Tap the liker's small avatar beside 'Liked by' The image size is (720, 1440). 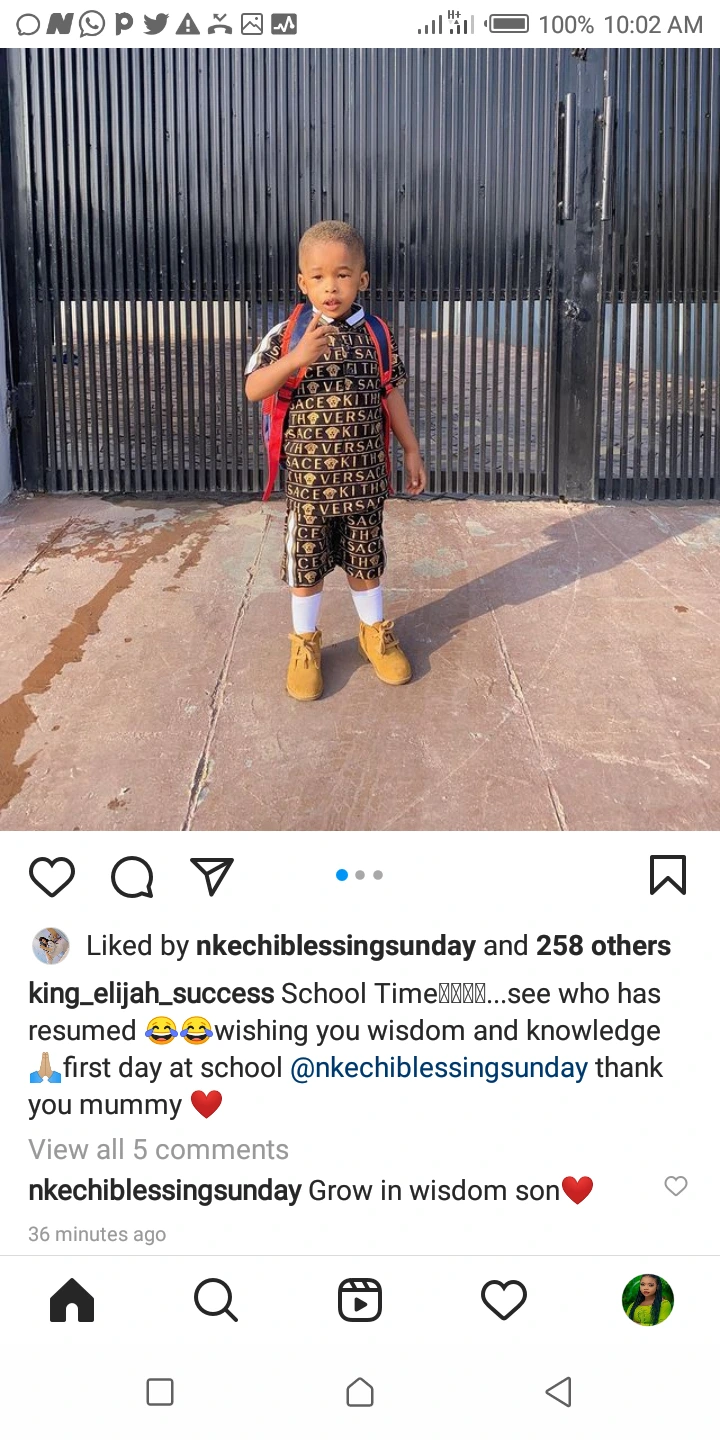(51, 945)
